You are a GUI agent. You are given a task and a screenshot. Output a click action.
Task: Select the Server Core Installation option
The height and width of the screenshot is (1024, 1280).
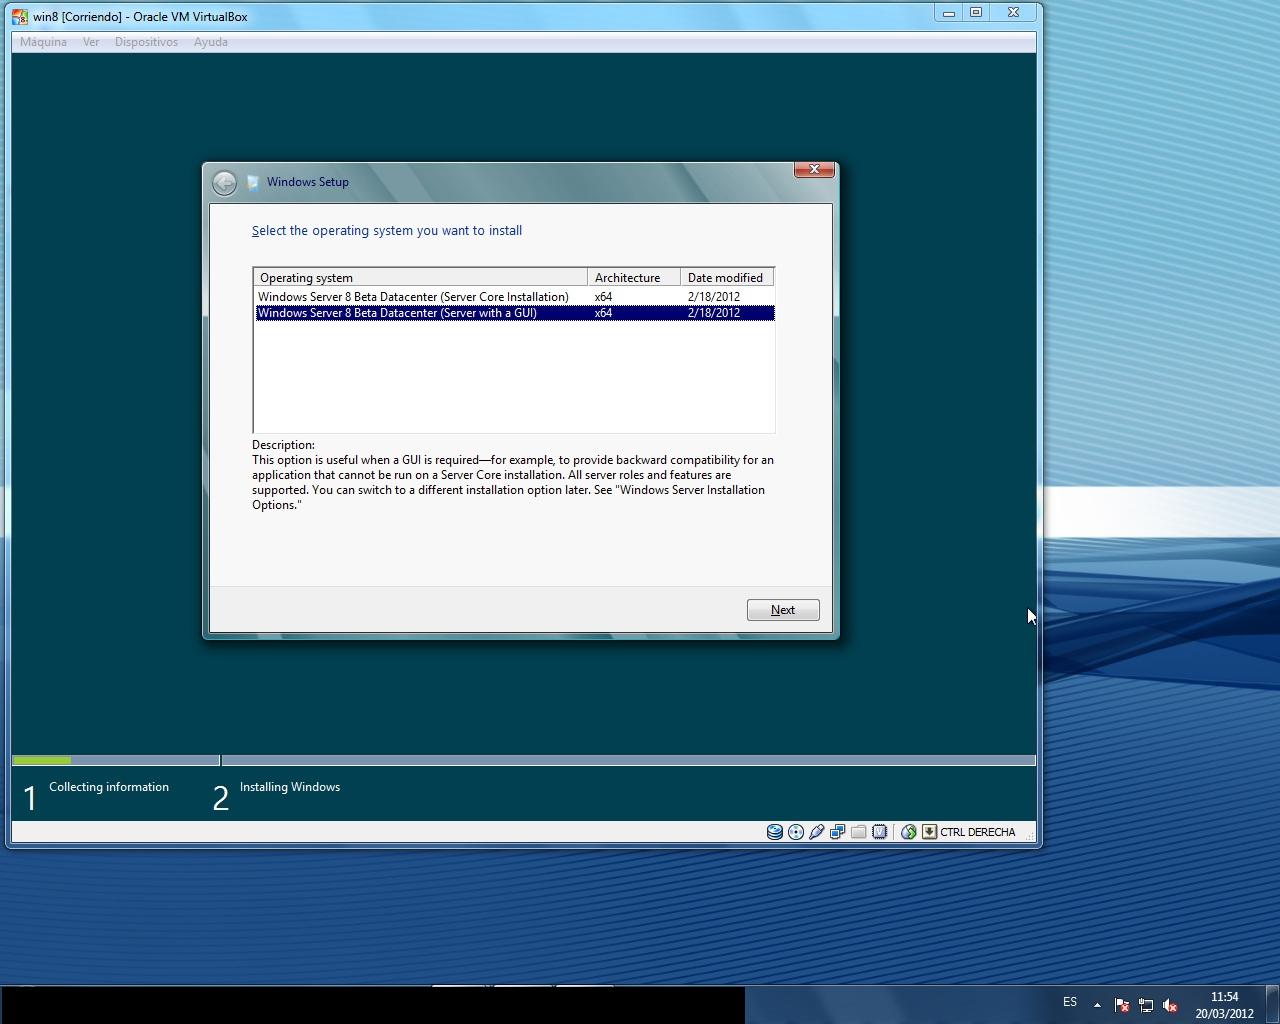coord(413,297)
